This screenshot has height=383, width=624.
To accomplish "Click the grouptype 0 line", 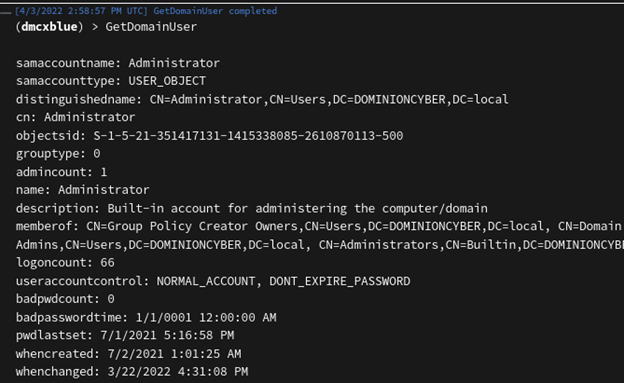I will click(x=58, y=154).
